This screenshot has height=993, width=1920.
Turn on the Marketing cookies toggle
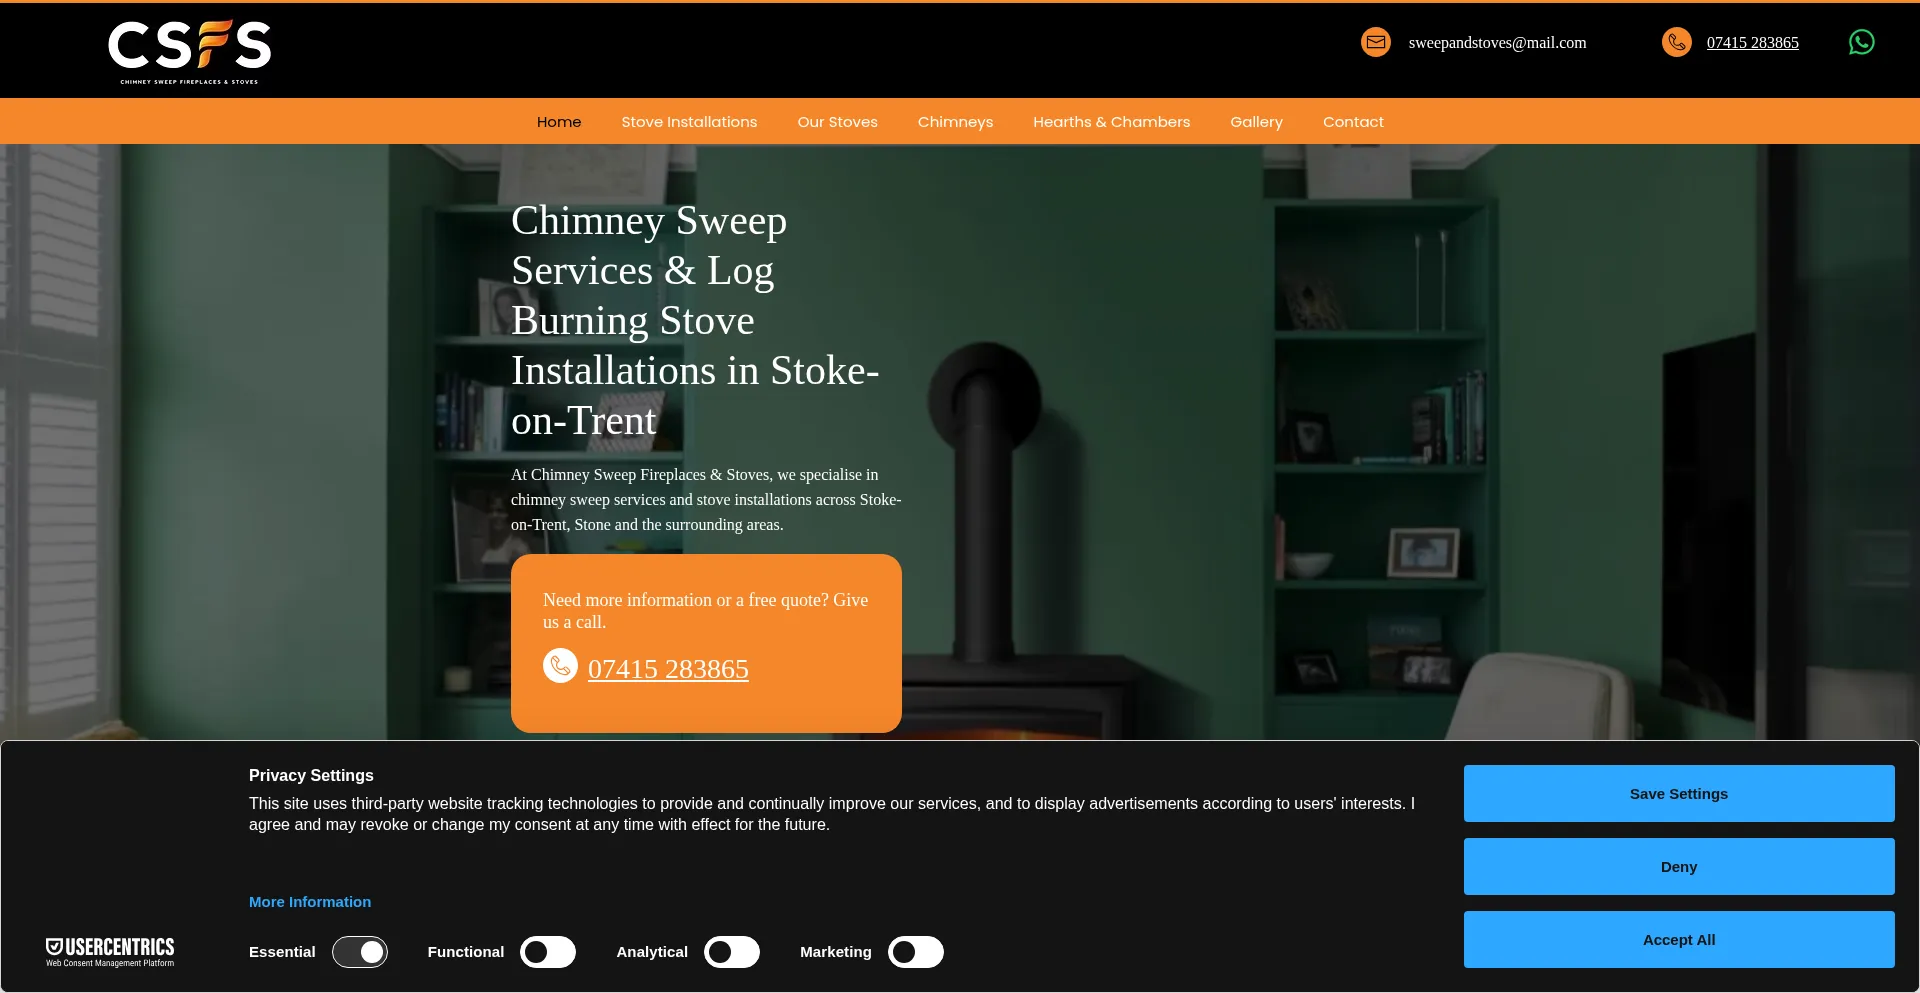pos(916,952)
